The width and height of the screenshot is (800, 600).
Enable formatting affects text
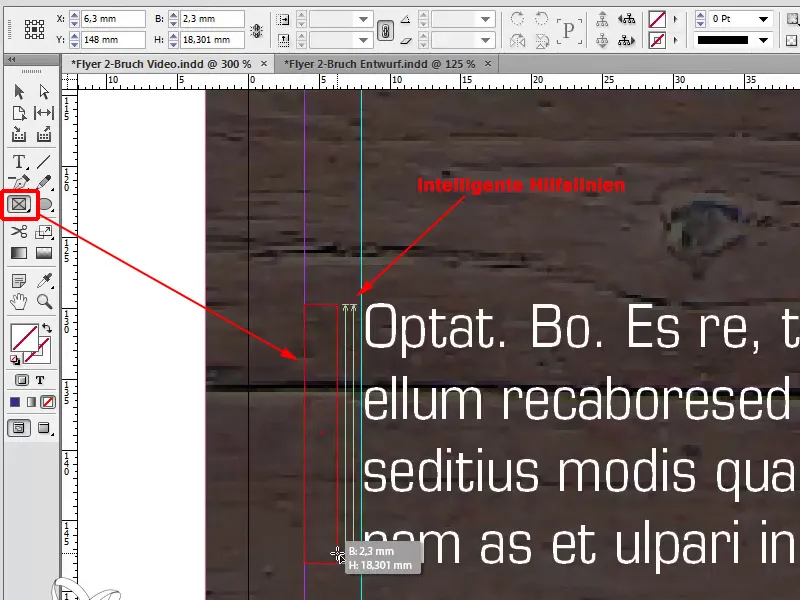click(40, 380)
